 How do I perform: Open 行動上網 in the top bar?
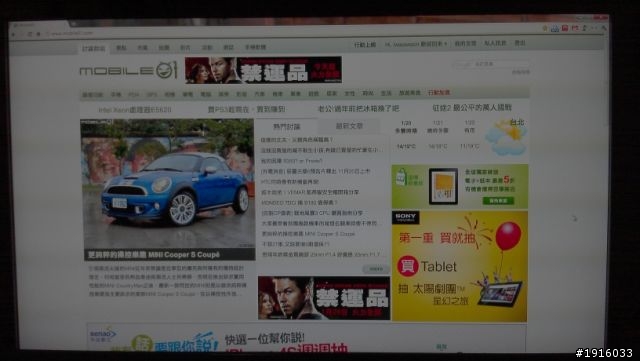point(365,45)
